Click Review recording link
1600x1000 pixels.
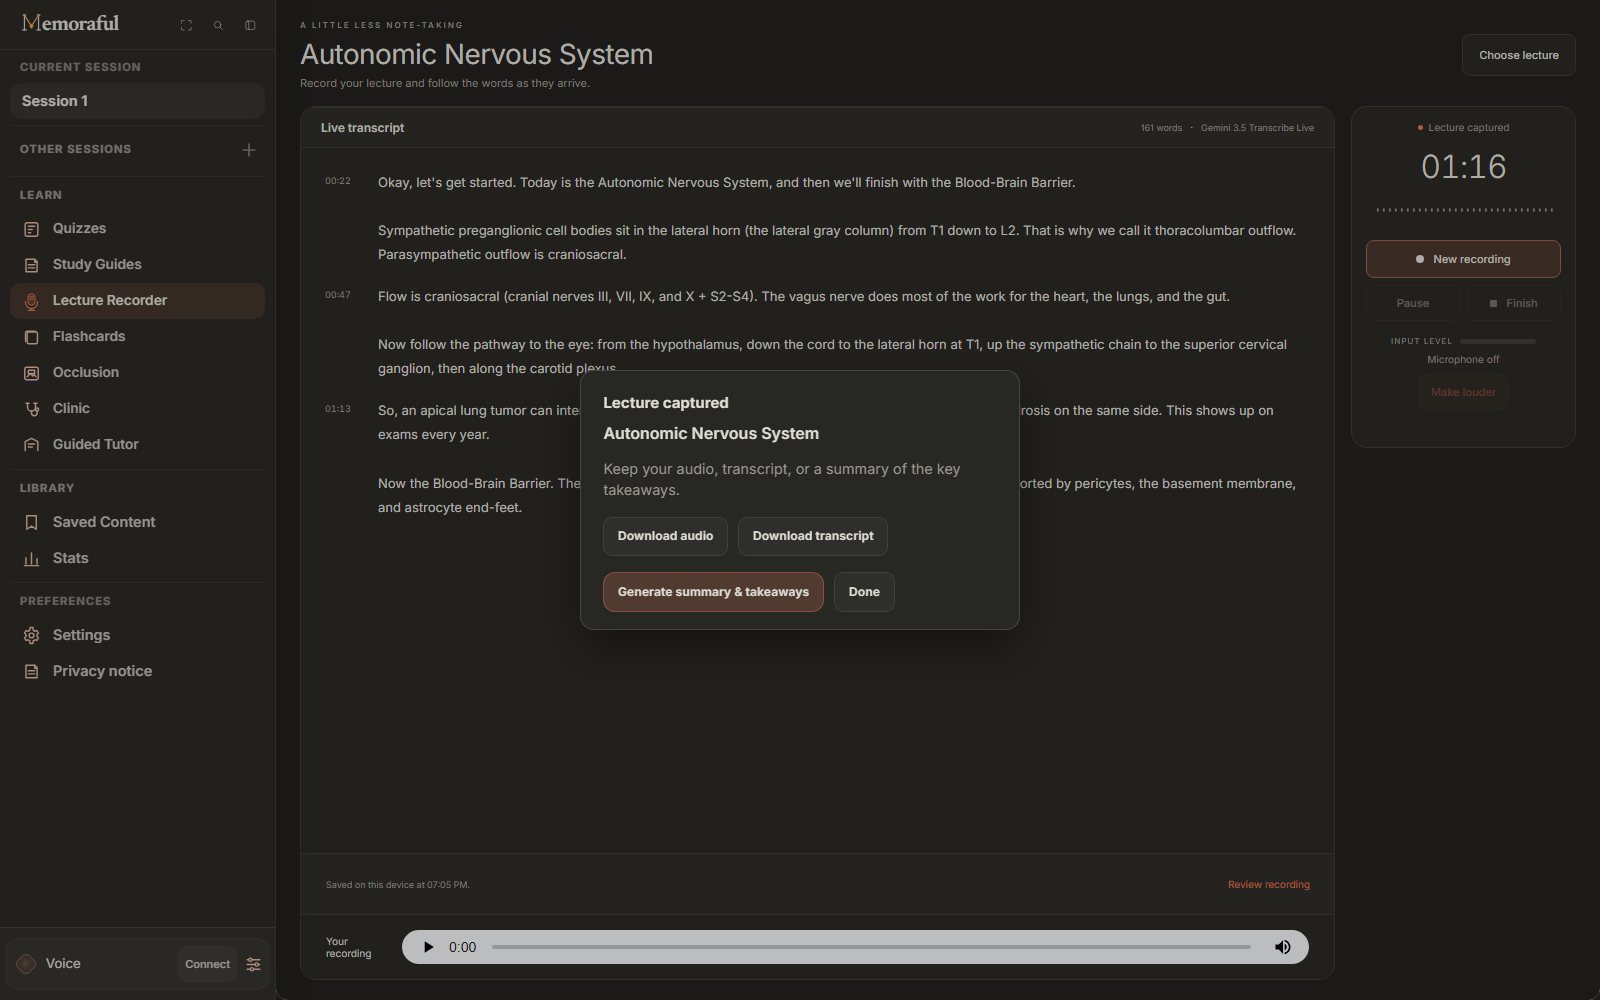pos(1268,885)
